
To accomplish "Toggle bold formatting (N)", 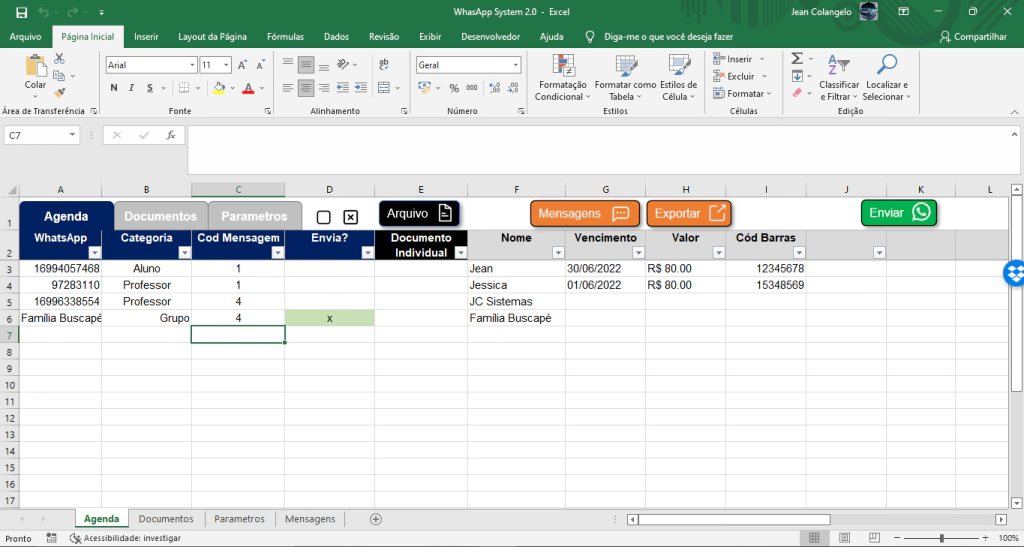I will 114,87.
